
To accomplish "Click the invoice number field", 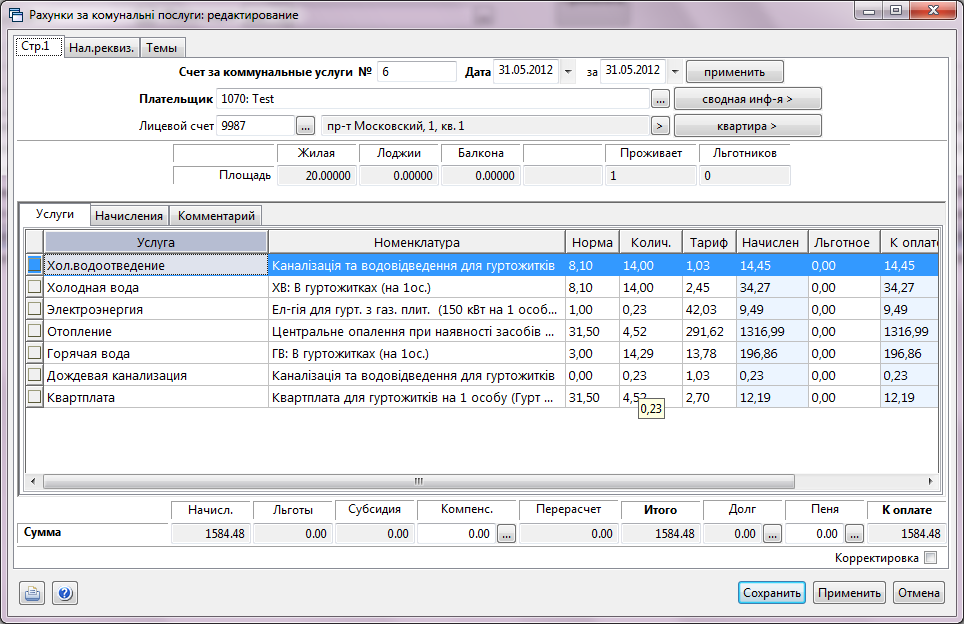I will (x=417, y=72).
